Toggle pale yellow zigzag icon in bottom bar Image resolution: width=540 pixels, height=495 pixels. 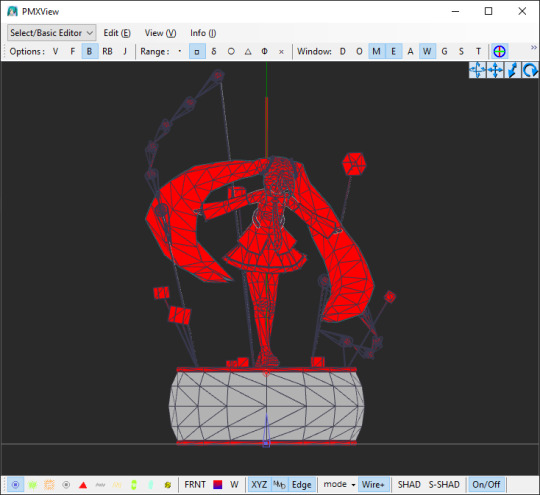pos(117,485)
